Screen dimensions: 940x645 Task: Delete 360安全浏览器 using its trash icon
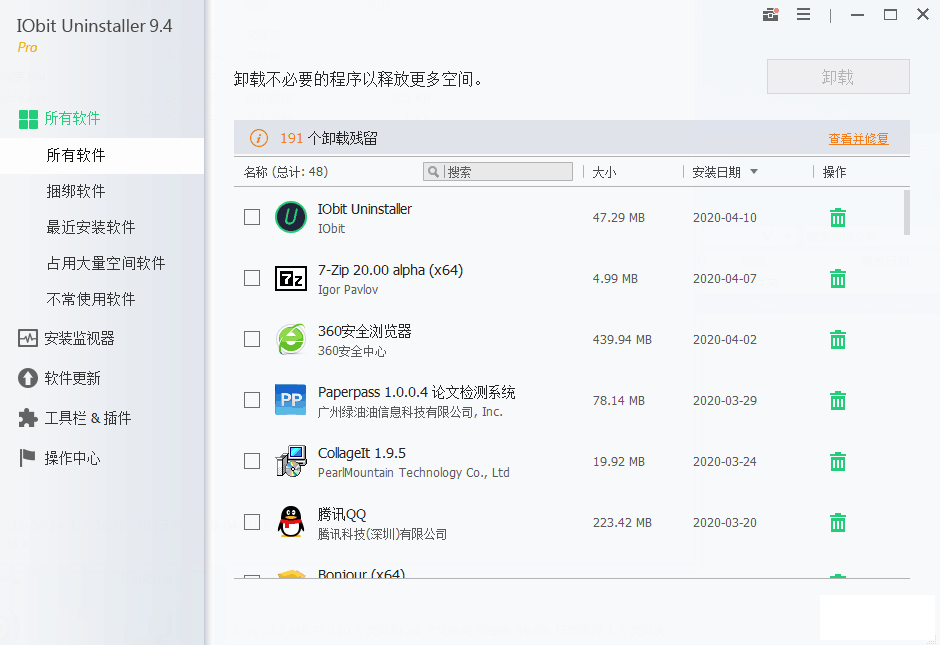[x=838, y=340]
